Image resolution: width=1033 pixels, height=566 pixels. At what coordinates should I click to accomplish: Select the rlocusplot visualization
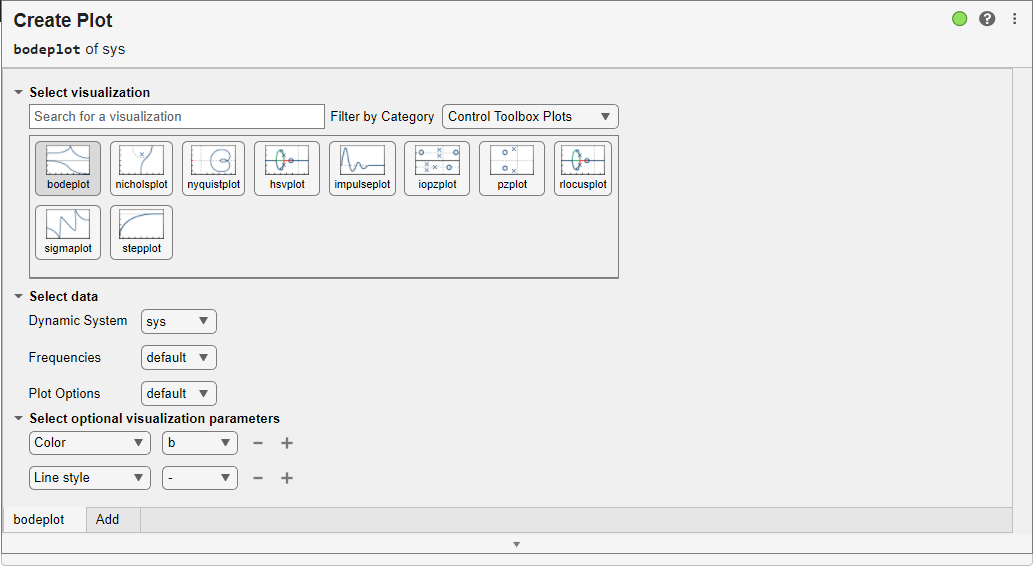tap(583, 169)
